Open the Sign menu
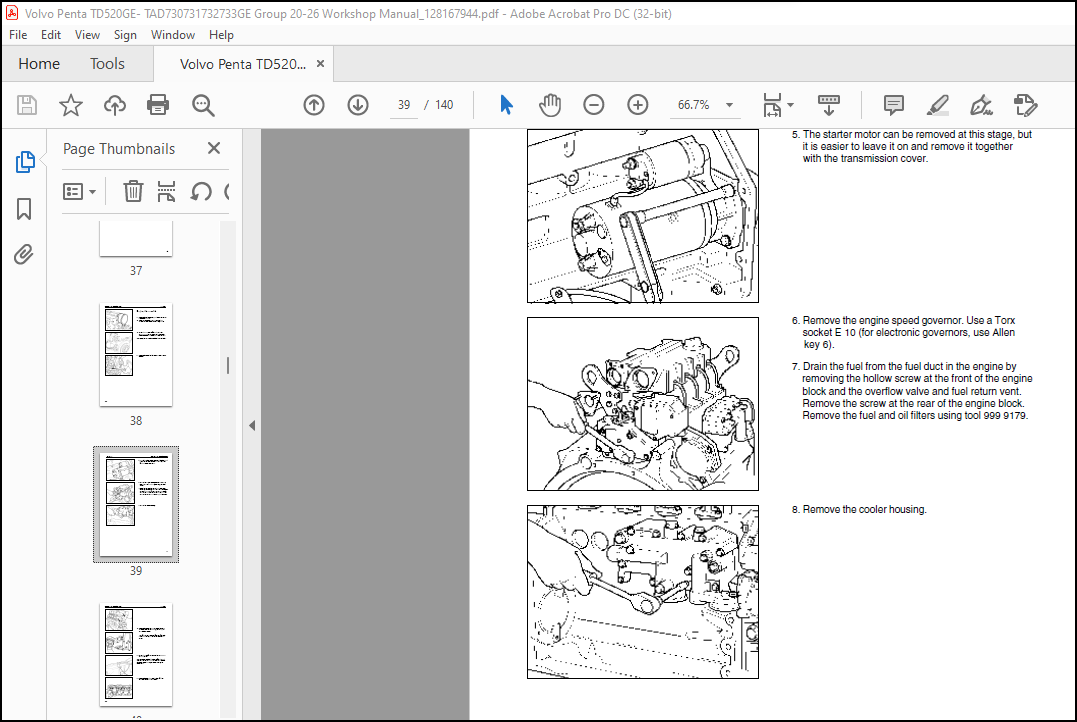The height and width of the screenshot is (722, 1077). (125, 34)
